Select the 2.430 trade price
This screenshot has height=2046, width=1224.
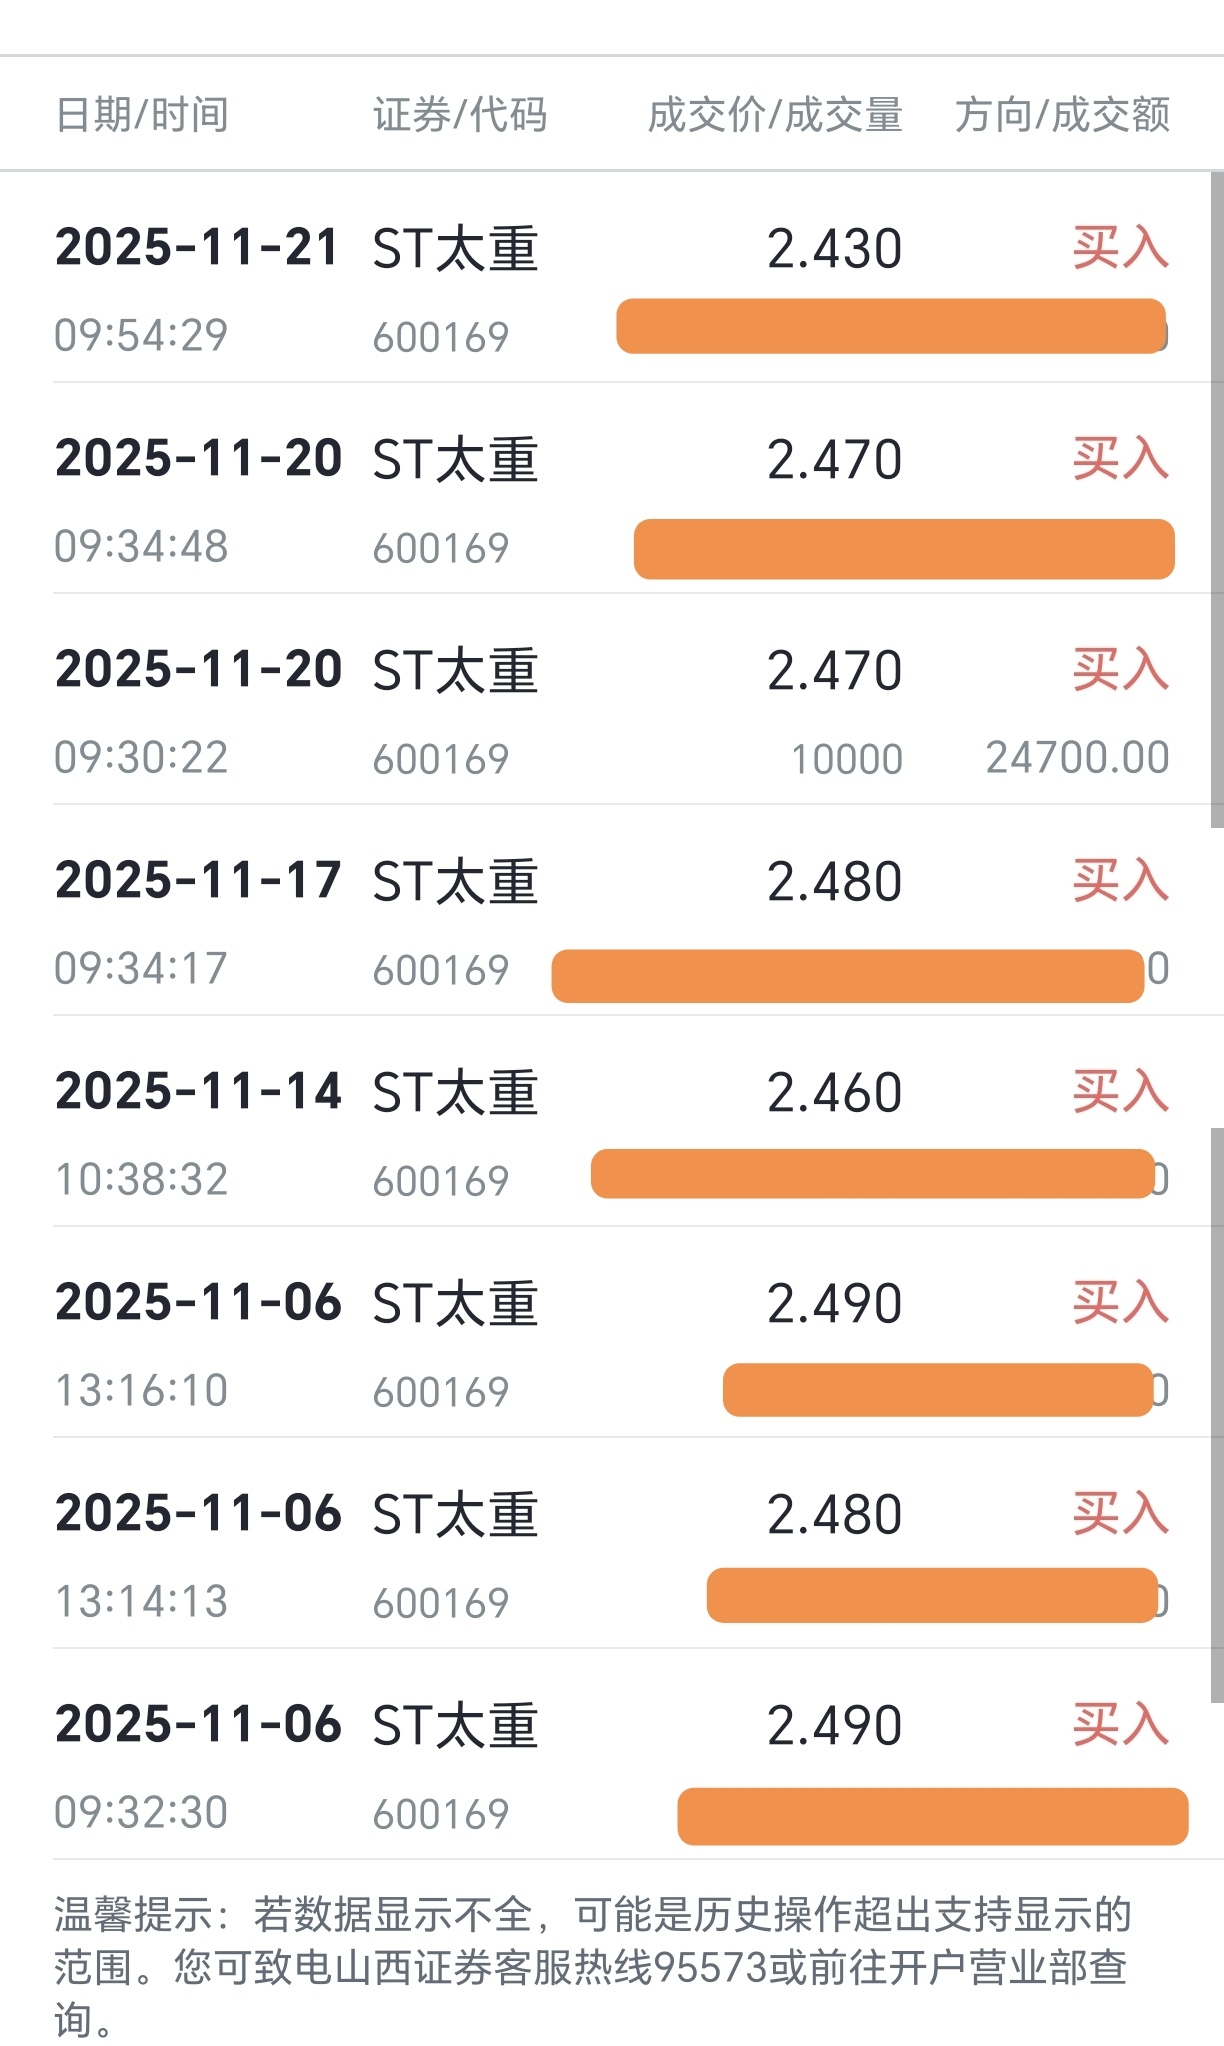[x=834, y=248]
